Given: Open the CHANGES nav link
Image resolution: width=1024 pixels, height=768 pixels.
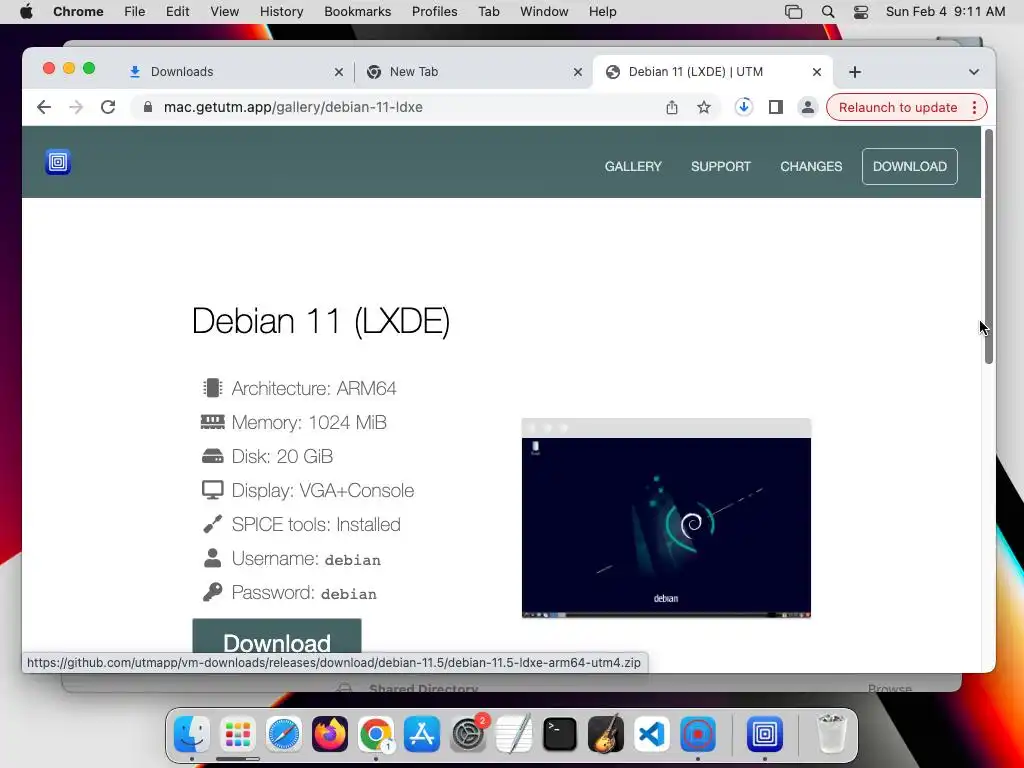Looking at the screenshot, I should pyautogui.click(x=811, y=167).
